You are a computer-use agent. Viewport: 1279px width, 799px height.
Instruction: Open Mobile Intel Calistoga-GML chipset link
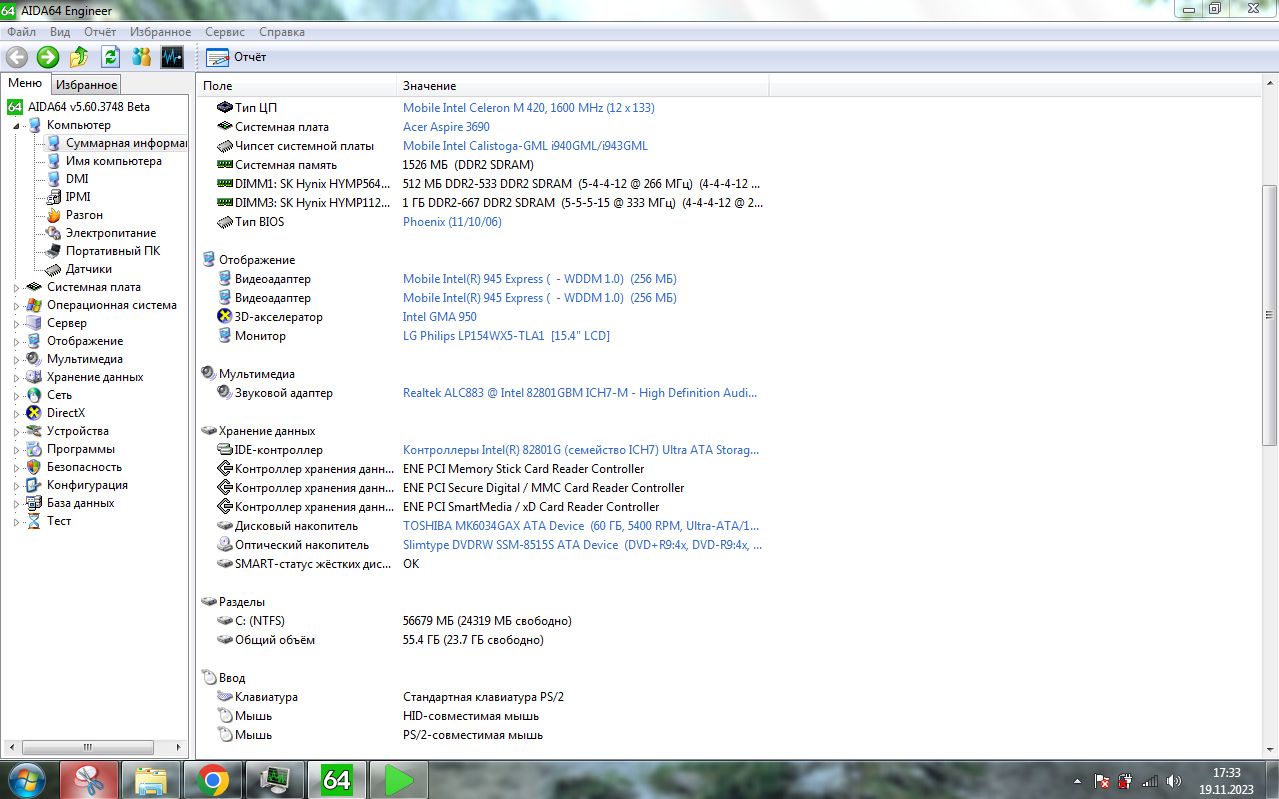coord(525,146)
